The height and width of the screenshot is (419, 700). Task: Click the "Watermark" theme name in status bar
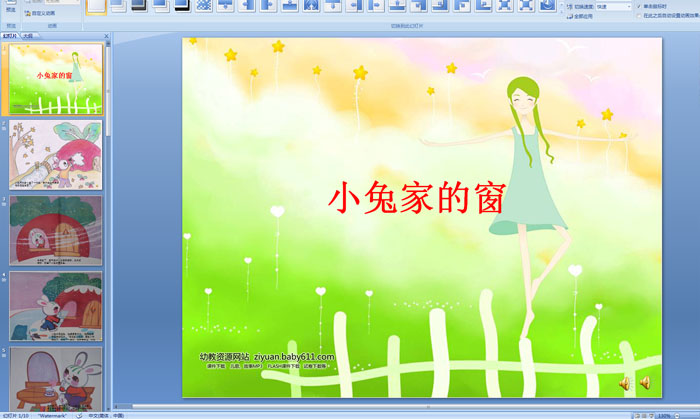coord(52,415)
